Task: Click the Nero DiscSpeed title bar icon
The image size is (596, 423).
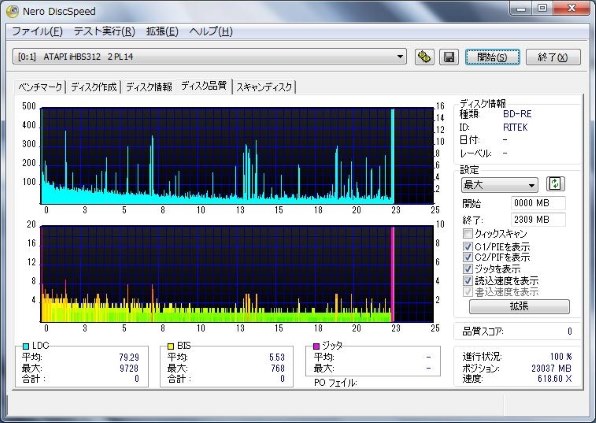Action: (12, 11)
